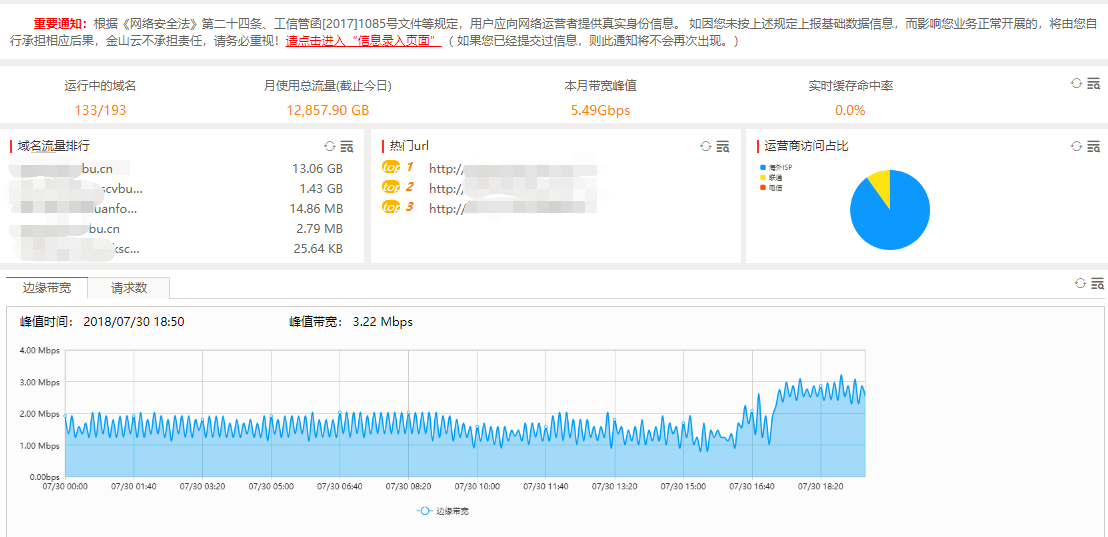The height and width of the screenshot is (537, 1108).
Task: Open details for 域名流量排行 panel
Action: point(347,146)
